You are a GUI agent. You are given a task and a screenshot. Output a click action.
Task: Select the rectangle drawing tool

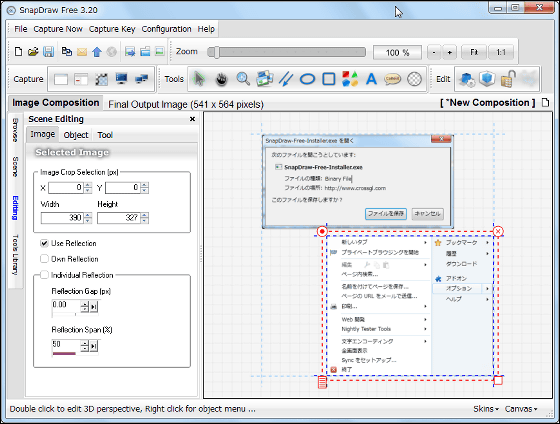pos(329,79)
